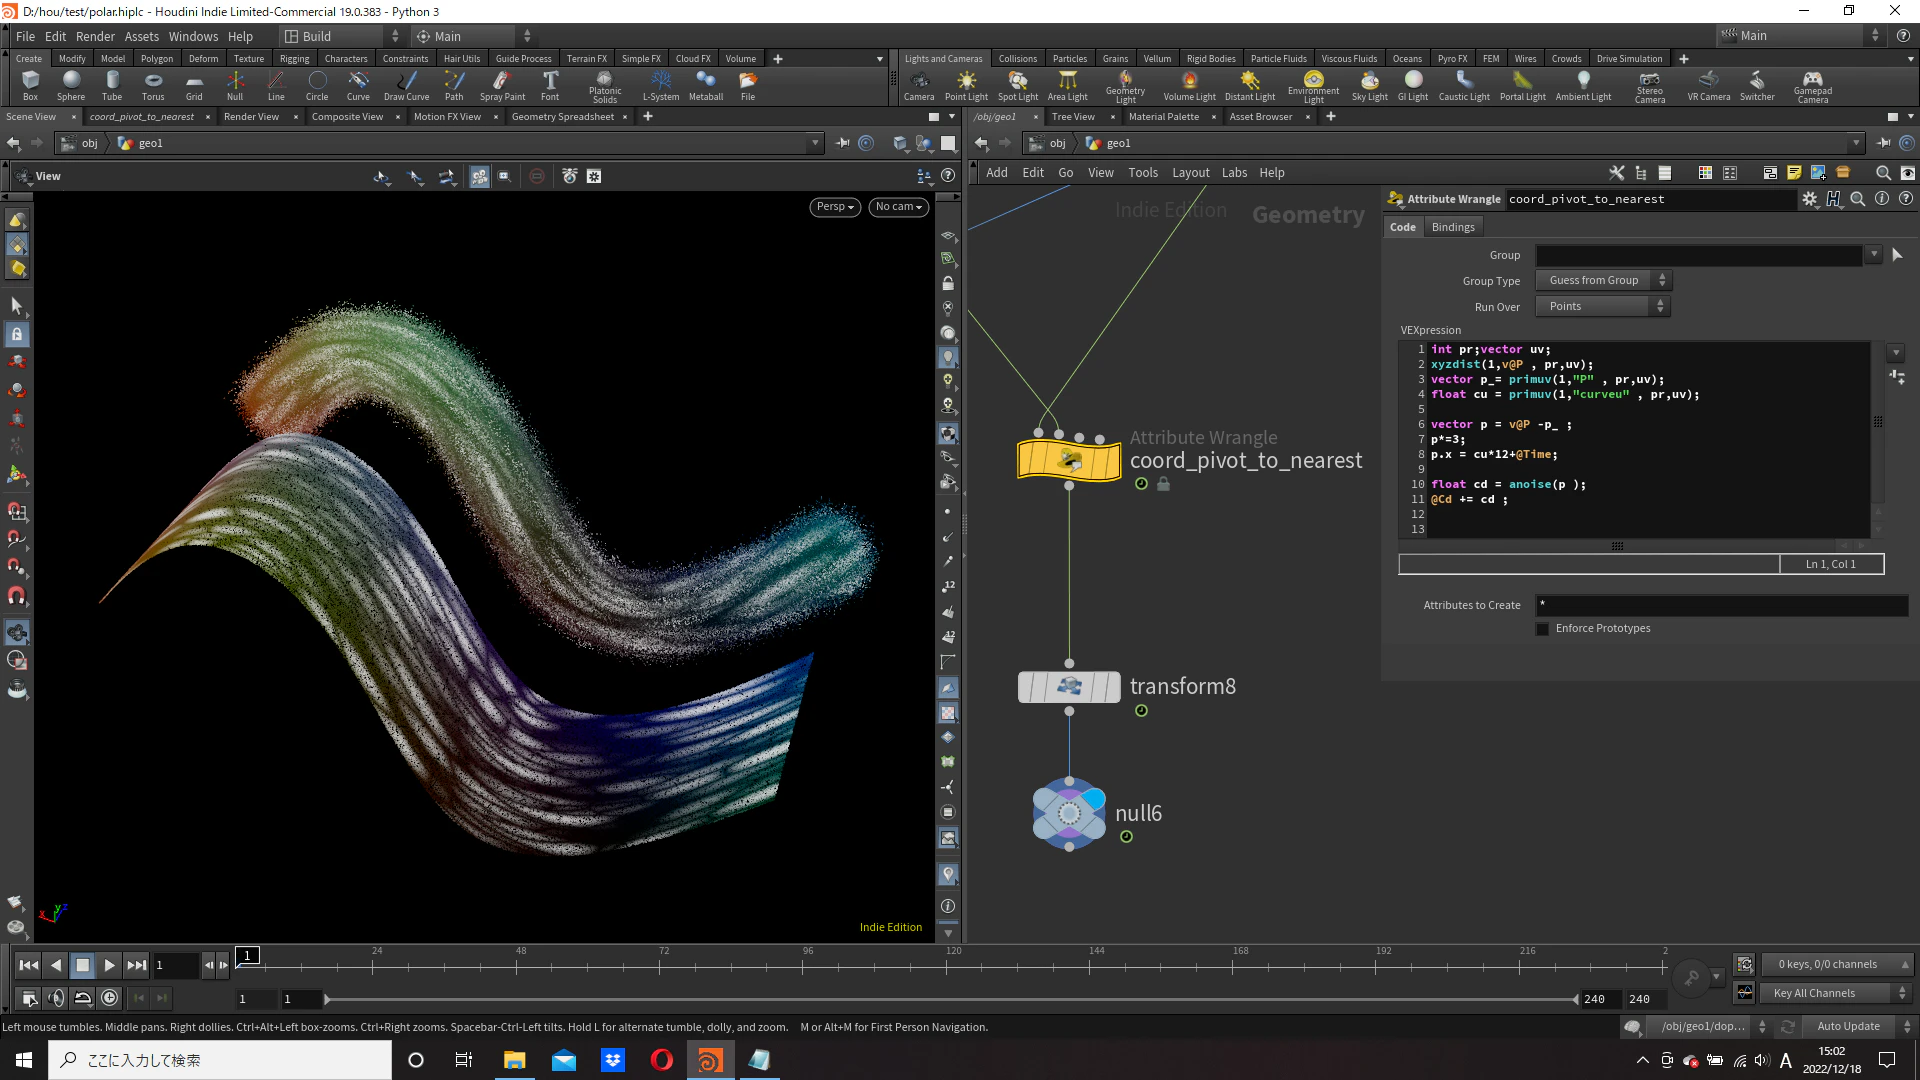This screenshot has width=1920, height=1080.
Task: Open the Run Over dropdown
Action: point(1603,307)
